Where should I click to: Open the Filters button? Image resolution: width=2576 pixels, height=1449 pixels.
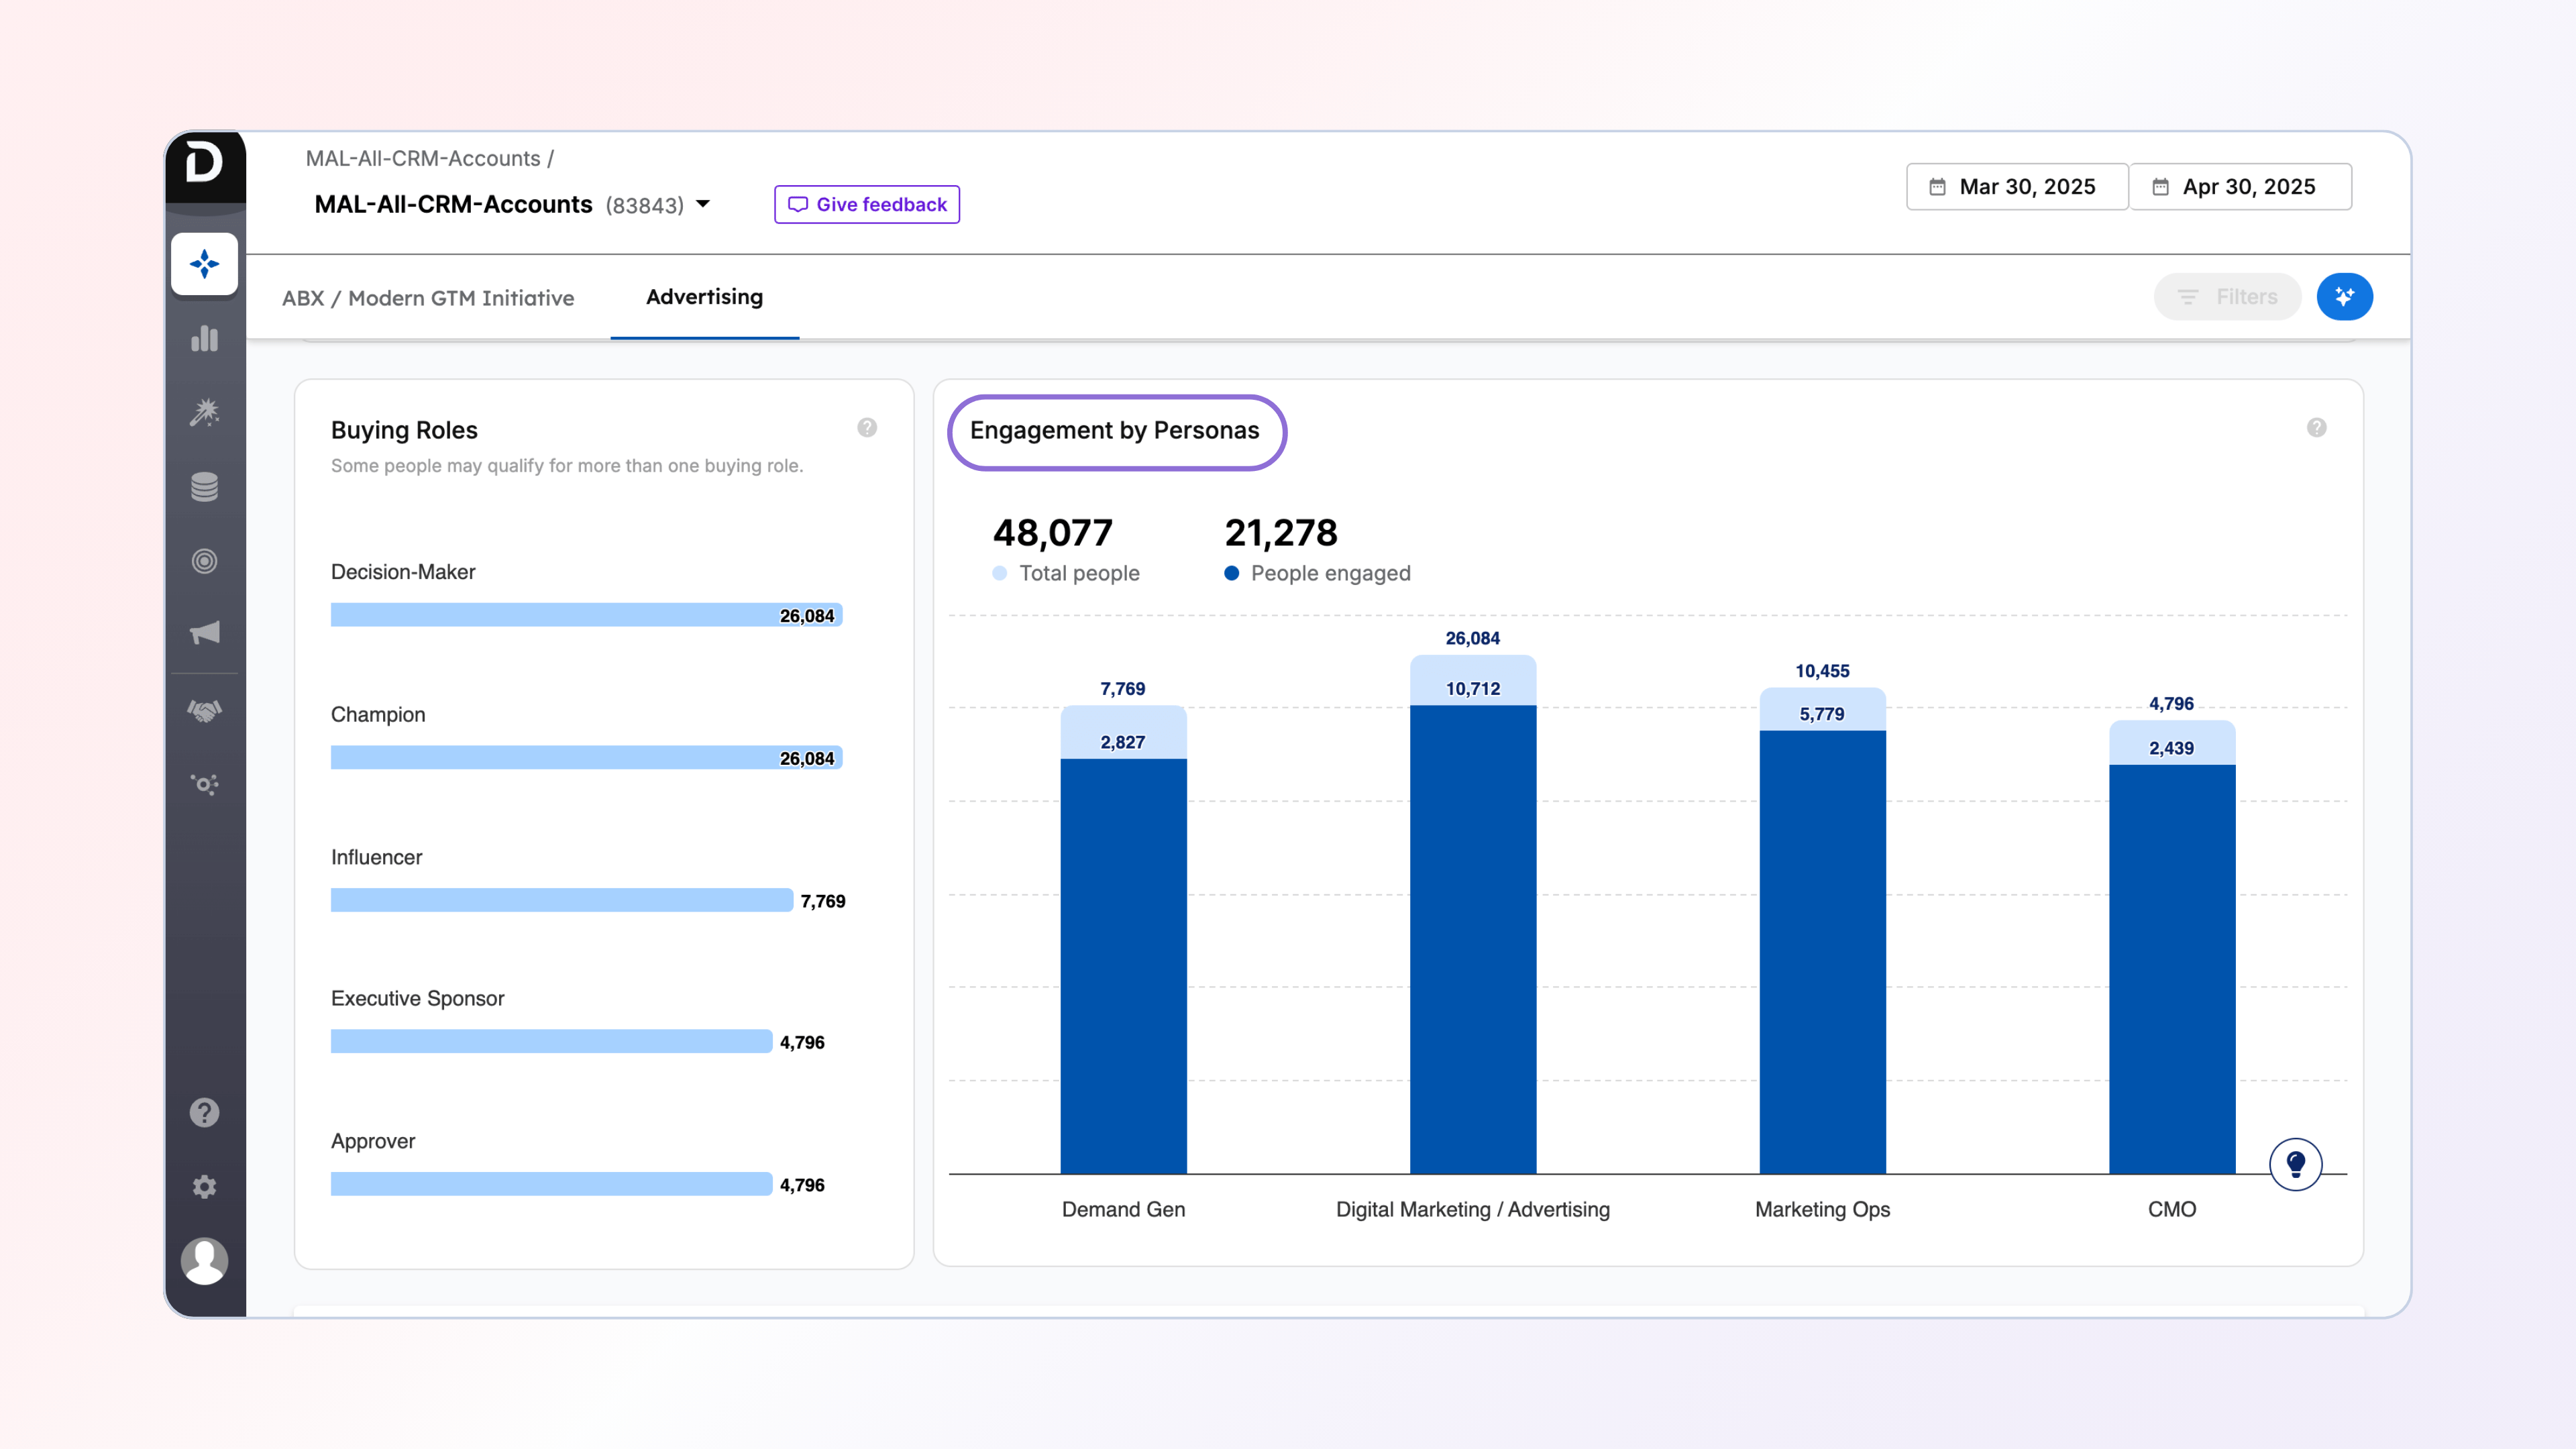(x=2227, y=297)
